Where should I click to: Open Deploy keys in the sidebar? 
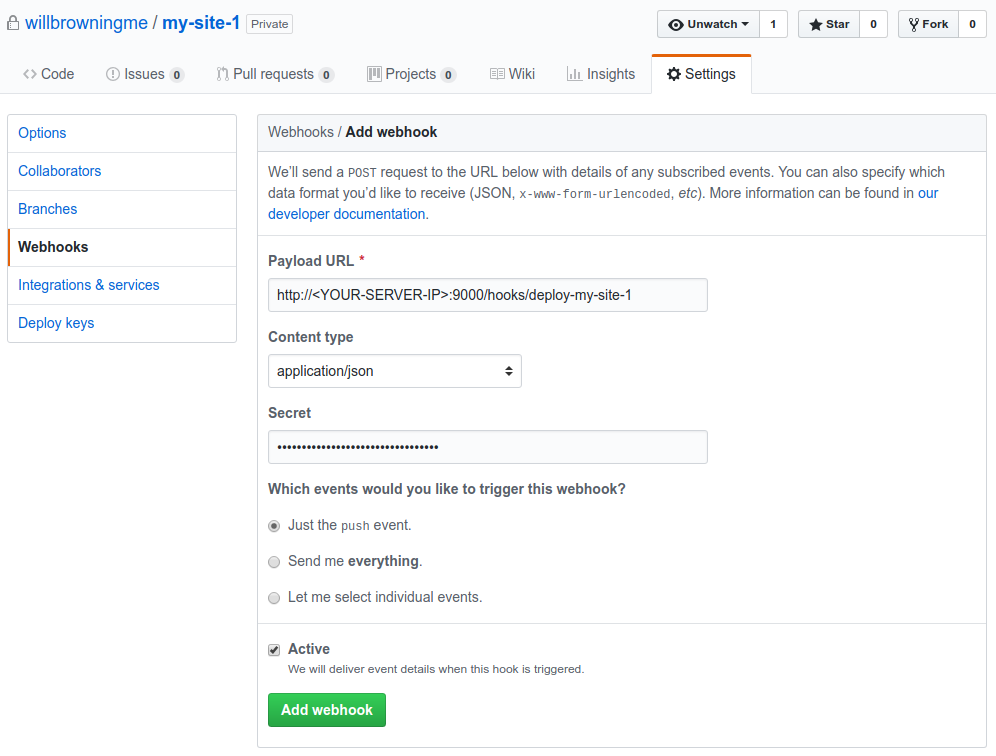point(122,323)
